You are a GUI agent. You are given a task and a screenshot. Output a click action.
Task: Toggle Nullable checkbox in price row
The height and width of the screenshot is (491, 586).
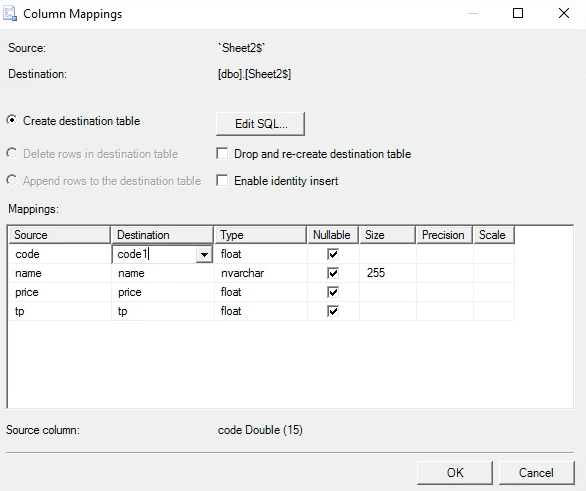(x=333, y=292)
